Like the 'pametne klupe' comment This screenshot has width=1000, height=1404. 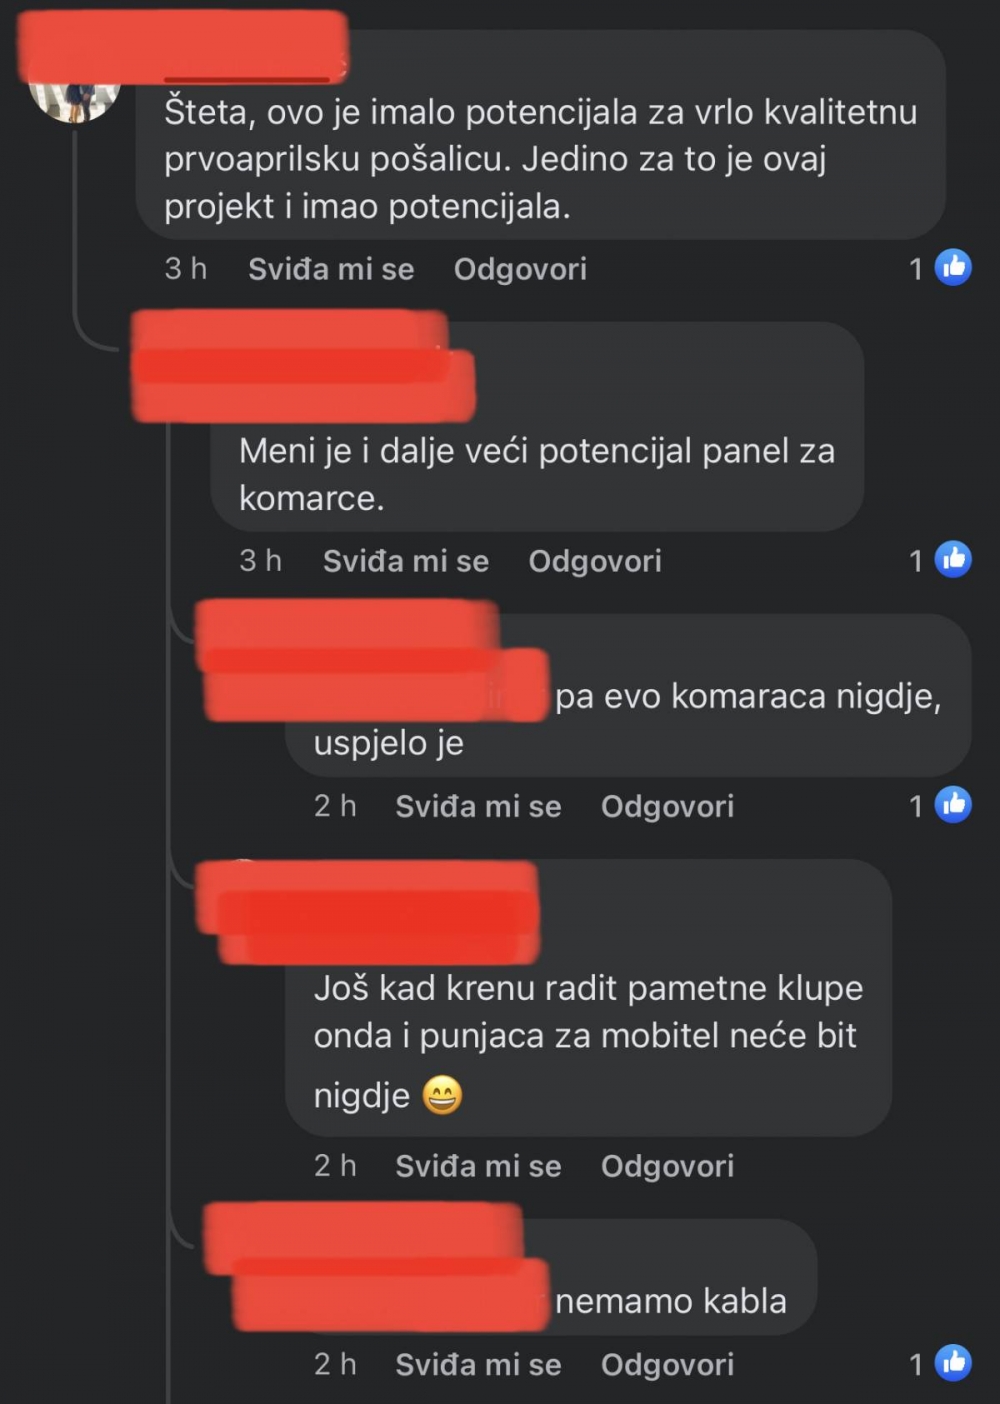pos(478,1166)
